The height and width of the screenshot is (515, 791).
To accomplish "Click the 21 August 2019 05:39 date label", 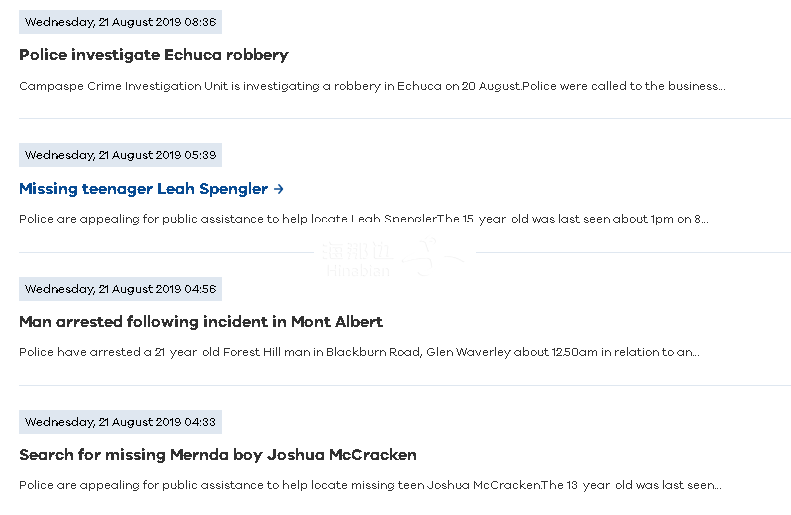I will click(120, 155).
